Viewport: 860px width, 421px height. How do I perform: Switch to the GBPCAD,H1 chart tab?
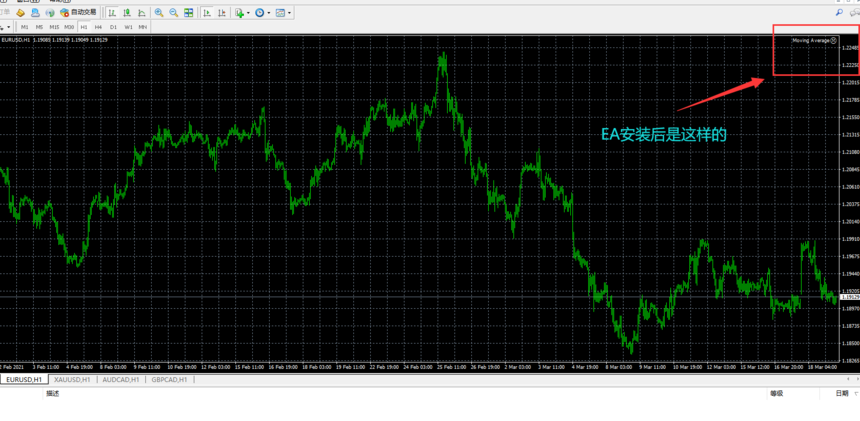169,380
